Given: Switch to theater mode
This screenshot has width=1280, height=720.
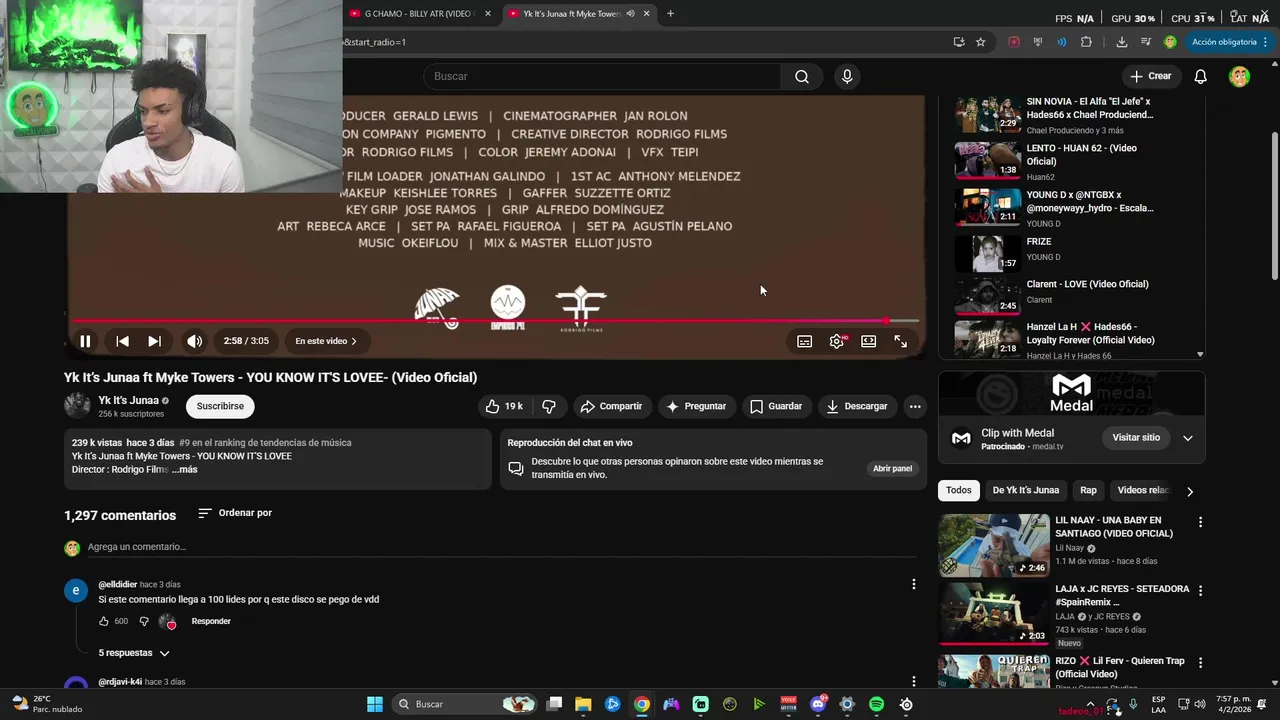Looking at the screenshot, I should [x=868, y=341].
